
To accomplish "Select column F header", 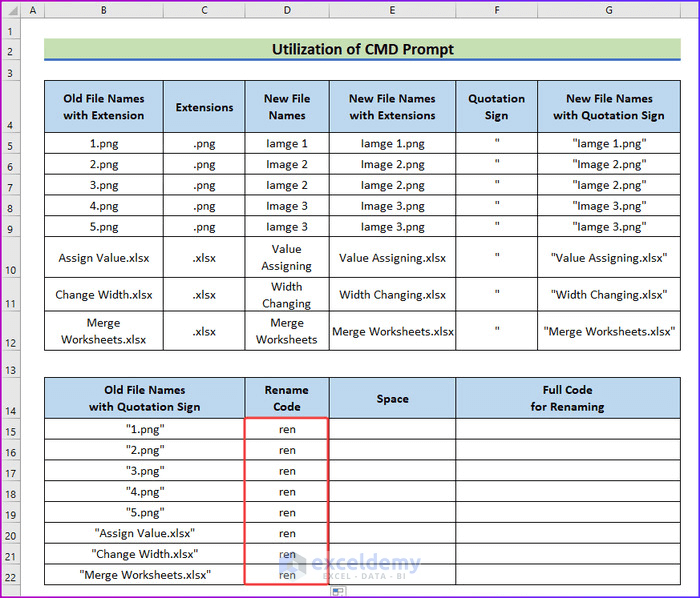I will pyautogui.click(x=496, y=10).
